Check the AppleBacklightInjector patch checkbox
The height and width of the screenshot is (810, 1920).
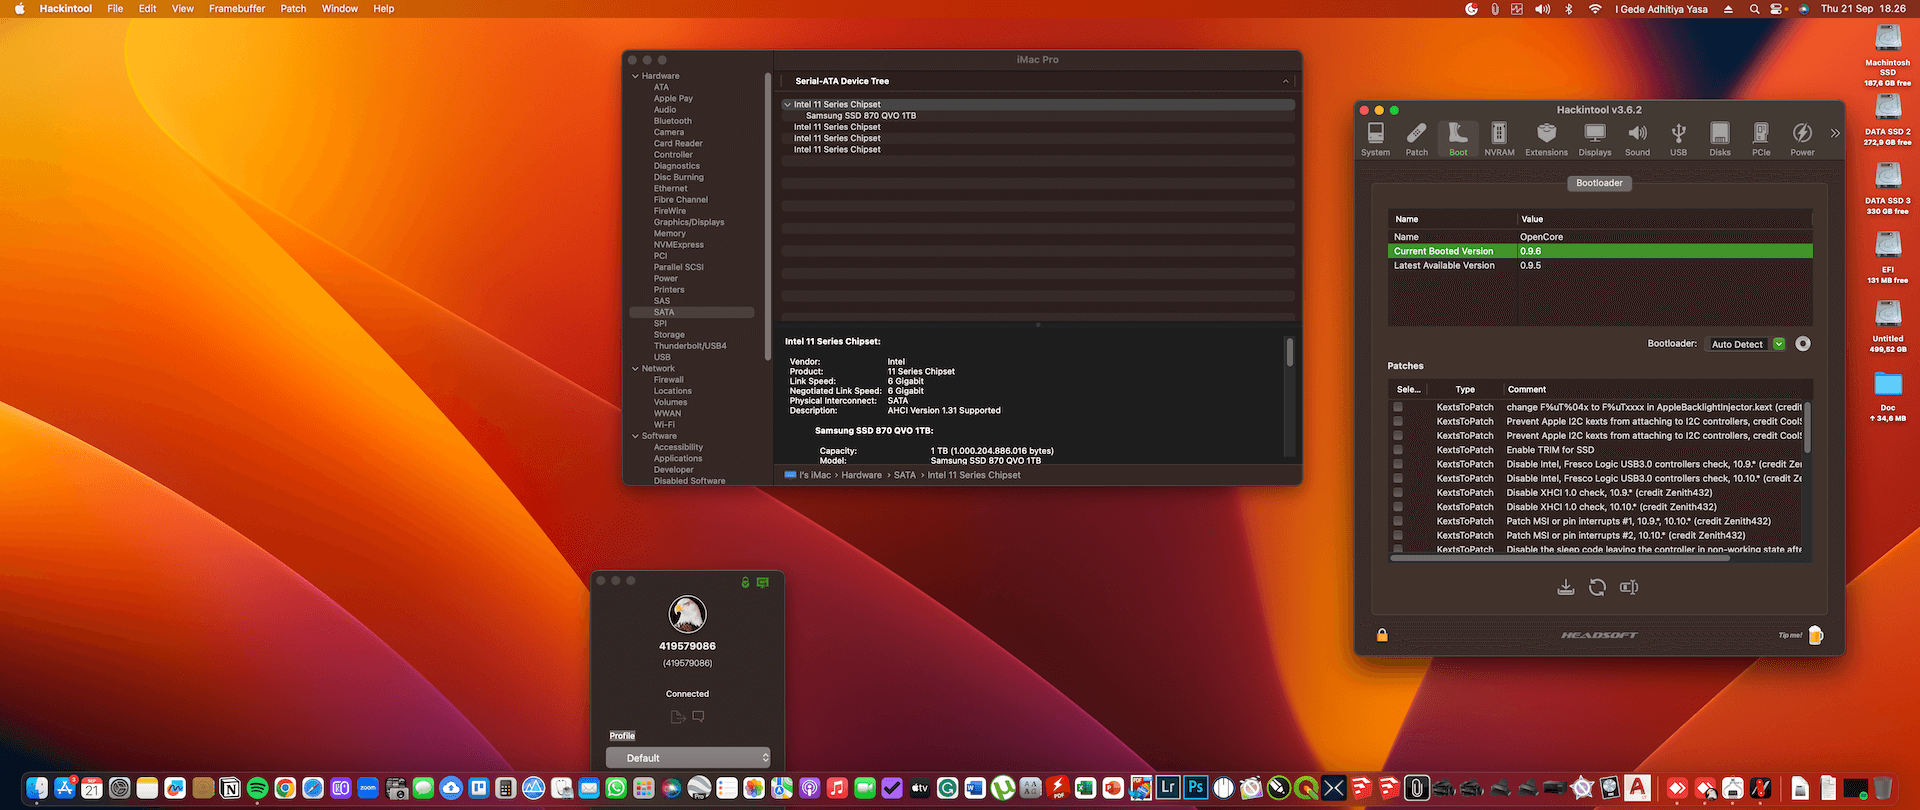point(1398,407)
